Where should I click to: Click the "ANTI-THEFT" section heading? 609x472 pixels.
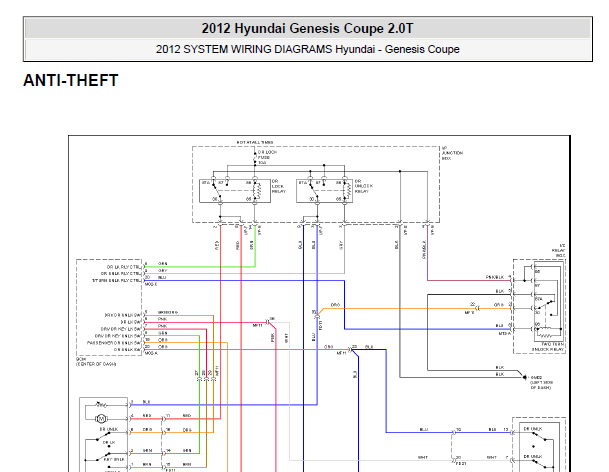coord(71,81)
